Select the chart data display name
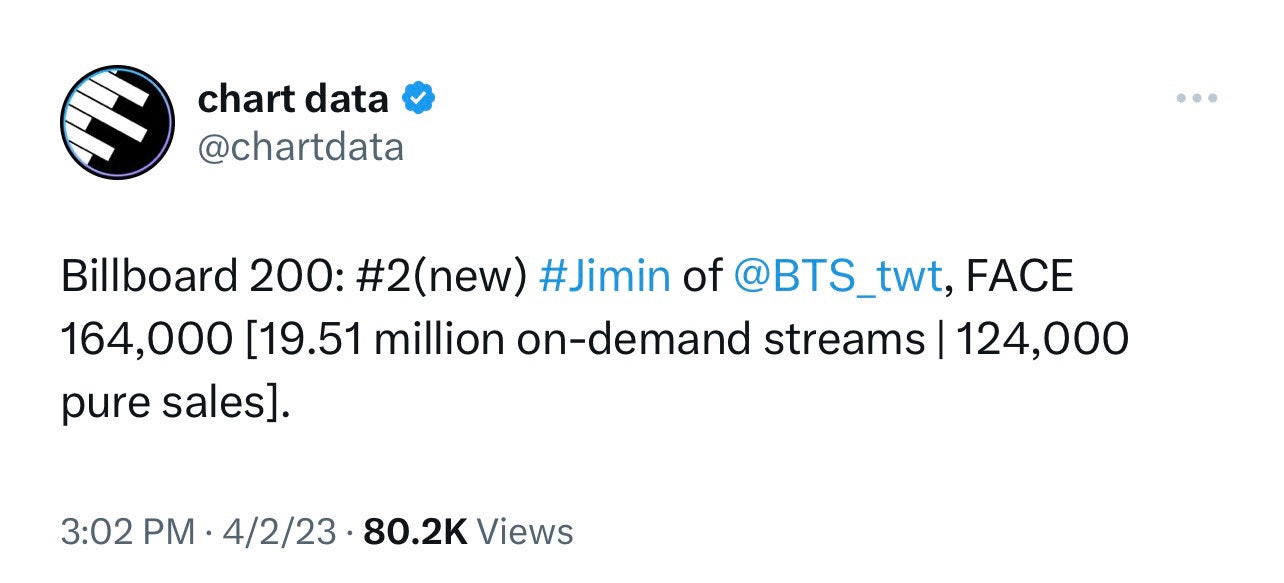The width and height of the screenshot is (1284, 583). pyautogui.click(x=293, y=97)
